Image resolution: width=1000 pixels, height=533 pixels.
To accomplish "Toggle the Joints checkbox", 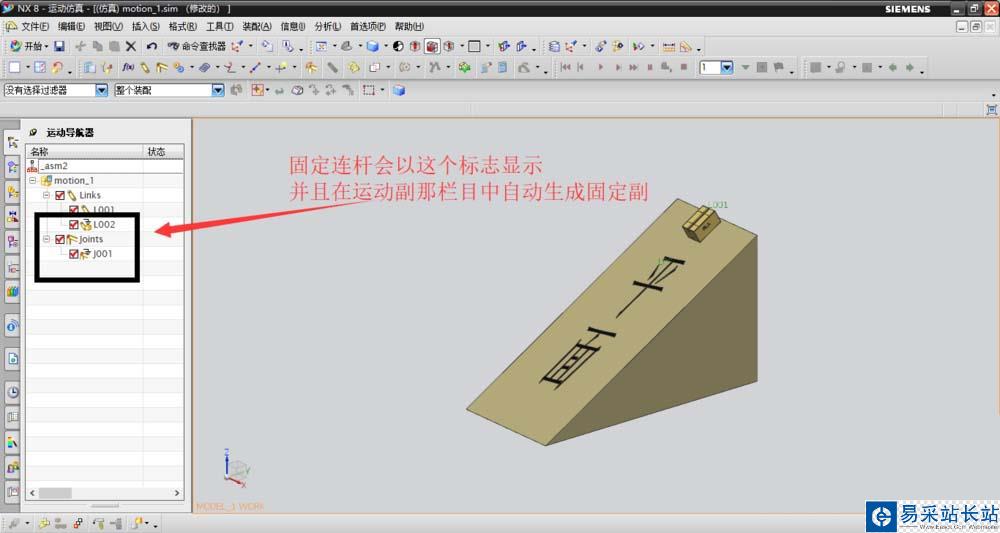I will coord(60,239).
